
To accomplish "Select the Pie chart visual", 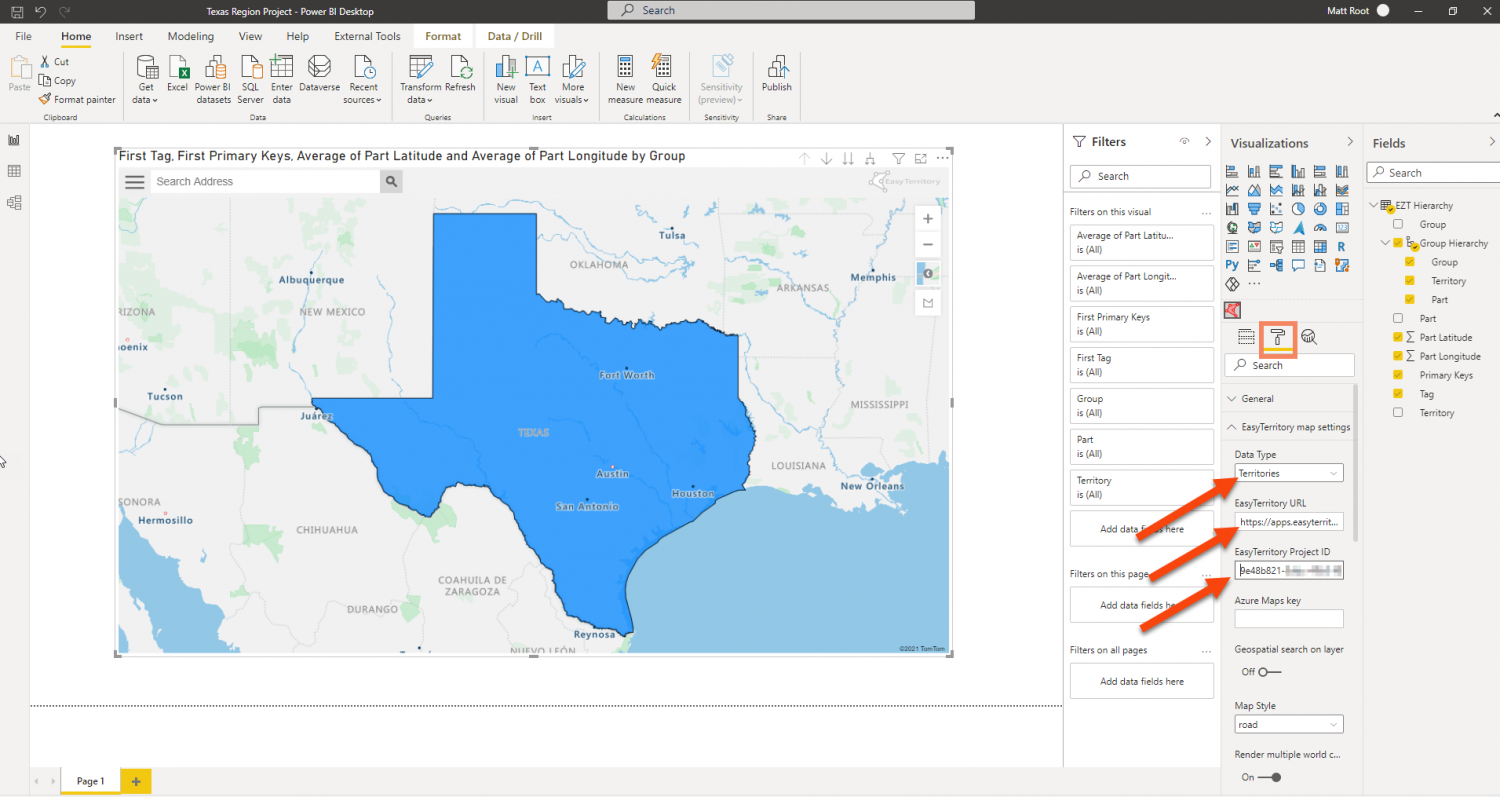I will click(1298, 209).
